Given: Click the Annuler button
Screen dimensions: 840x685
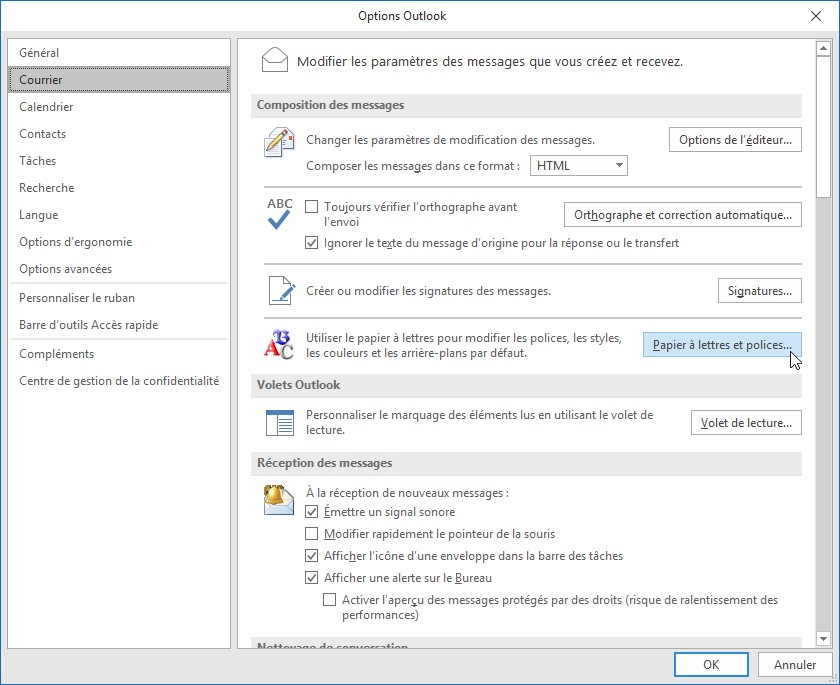Looking at the screenshot, I should pos(794,665).
